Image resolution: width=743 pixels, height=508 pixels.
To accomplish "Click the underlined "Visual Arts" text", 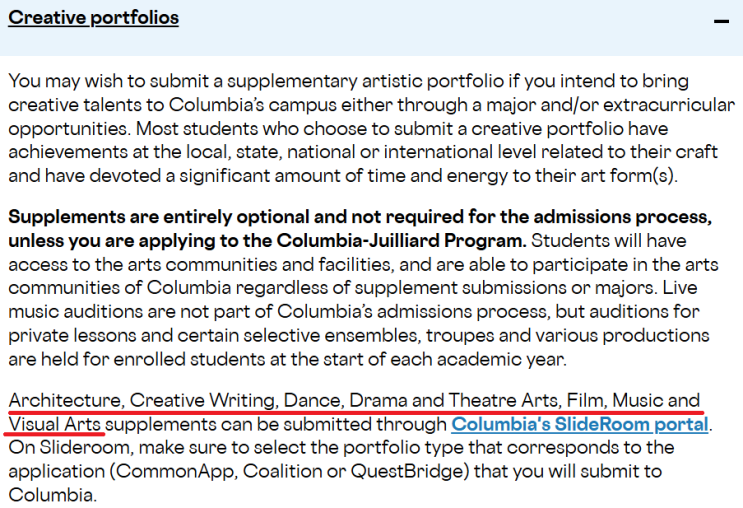I will point(56,424).
